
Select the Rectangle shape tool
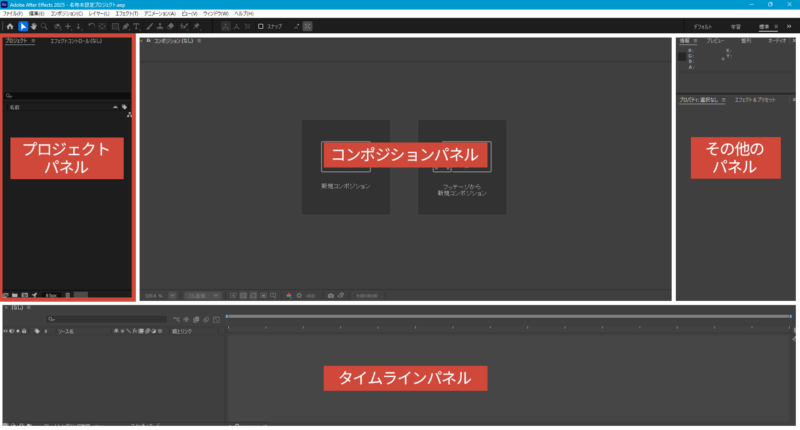115,27
